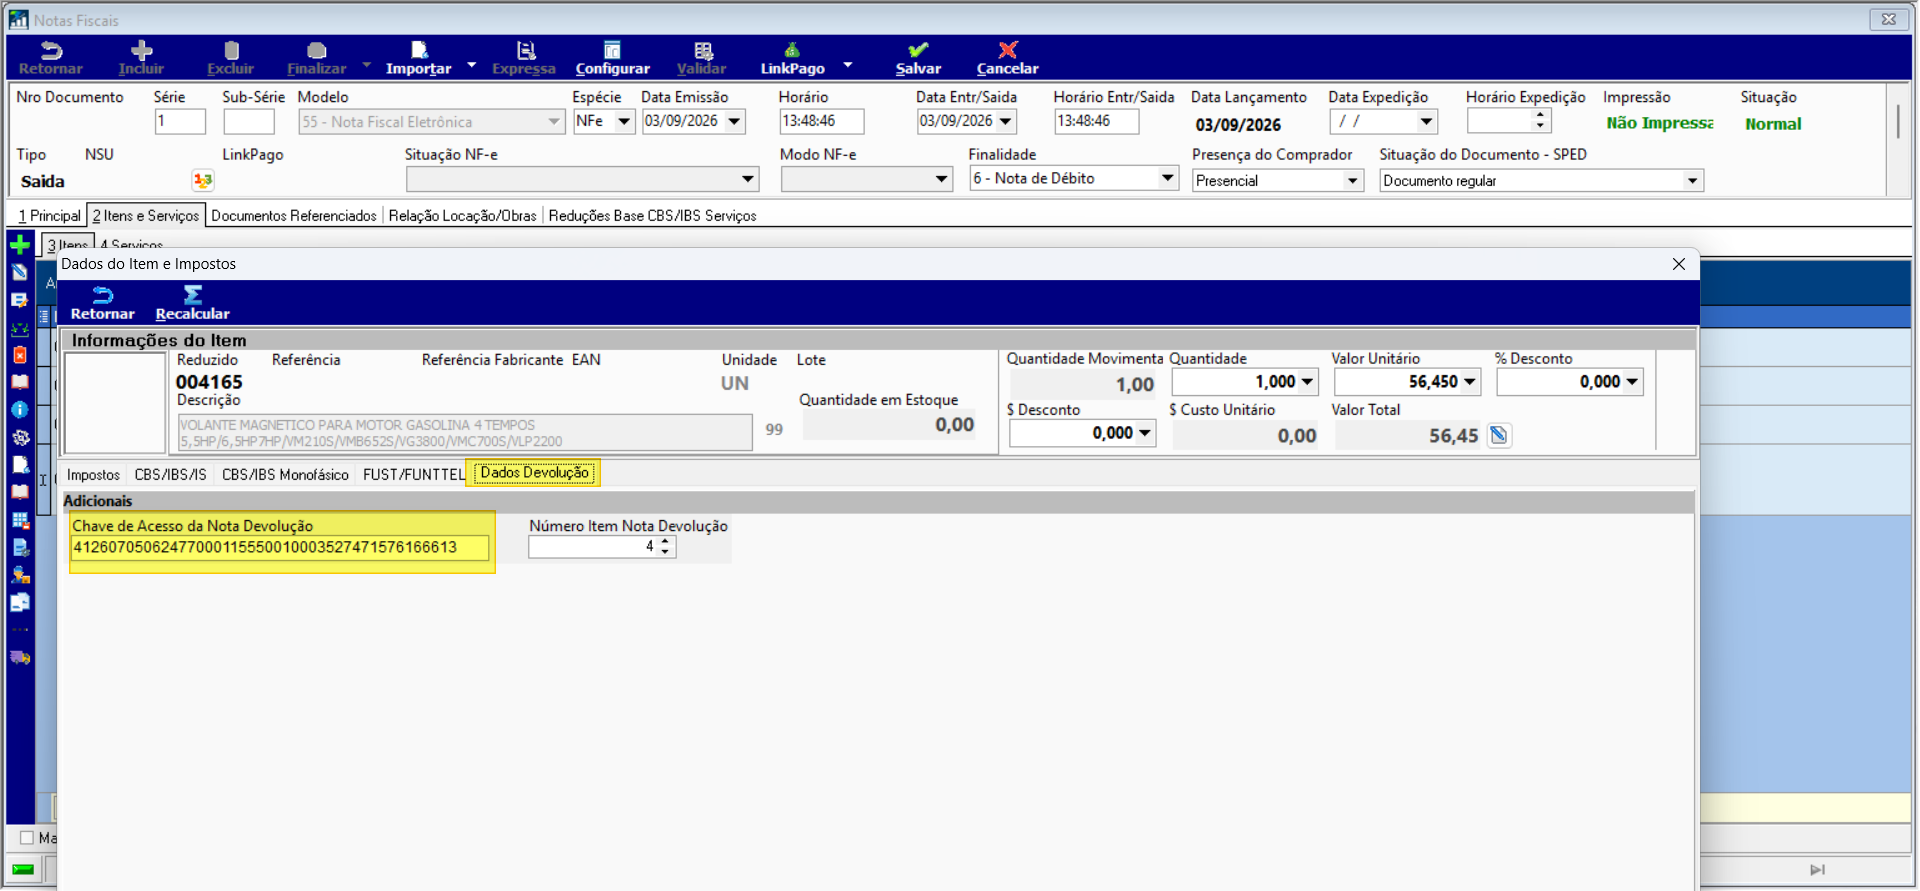Open the LinkPago toolbar button

(792, 58)
